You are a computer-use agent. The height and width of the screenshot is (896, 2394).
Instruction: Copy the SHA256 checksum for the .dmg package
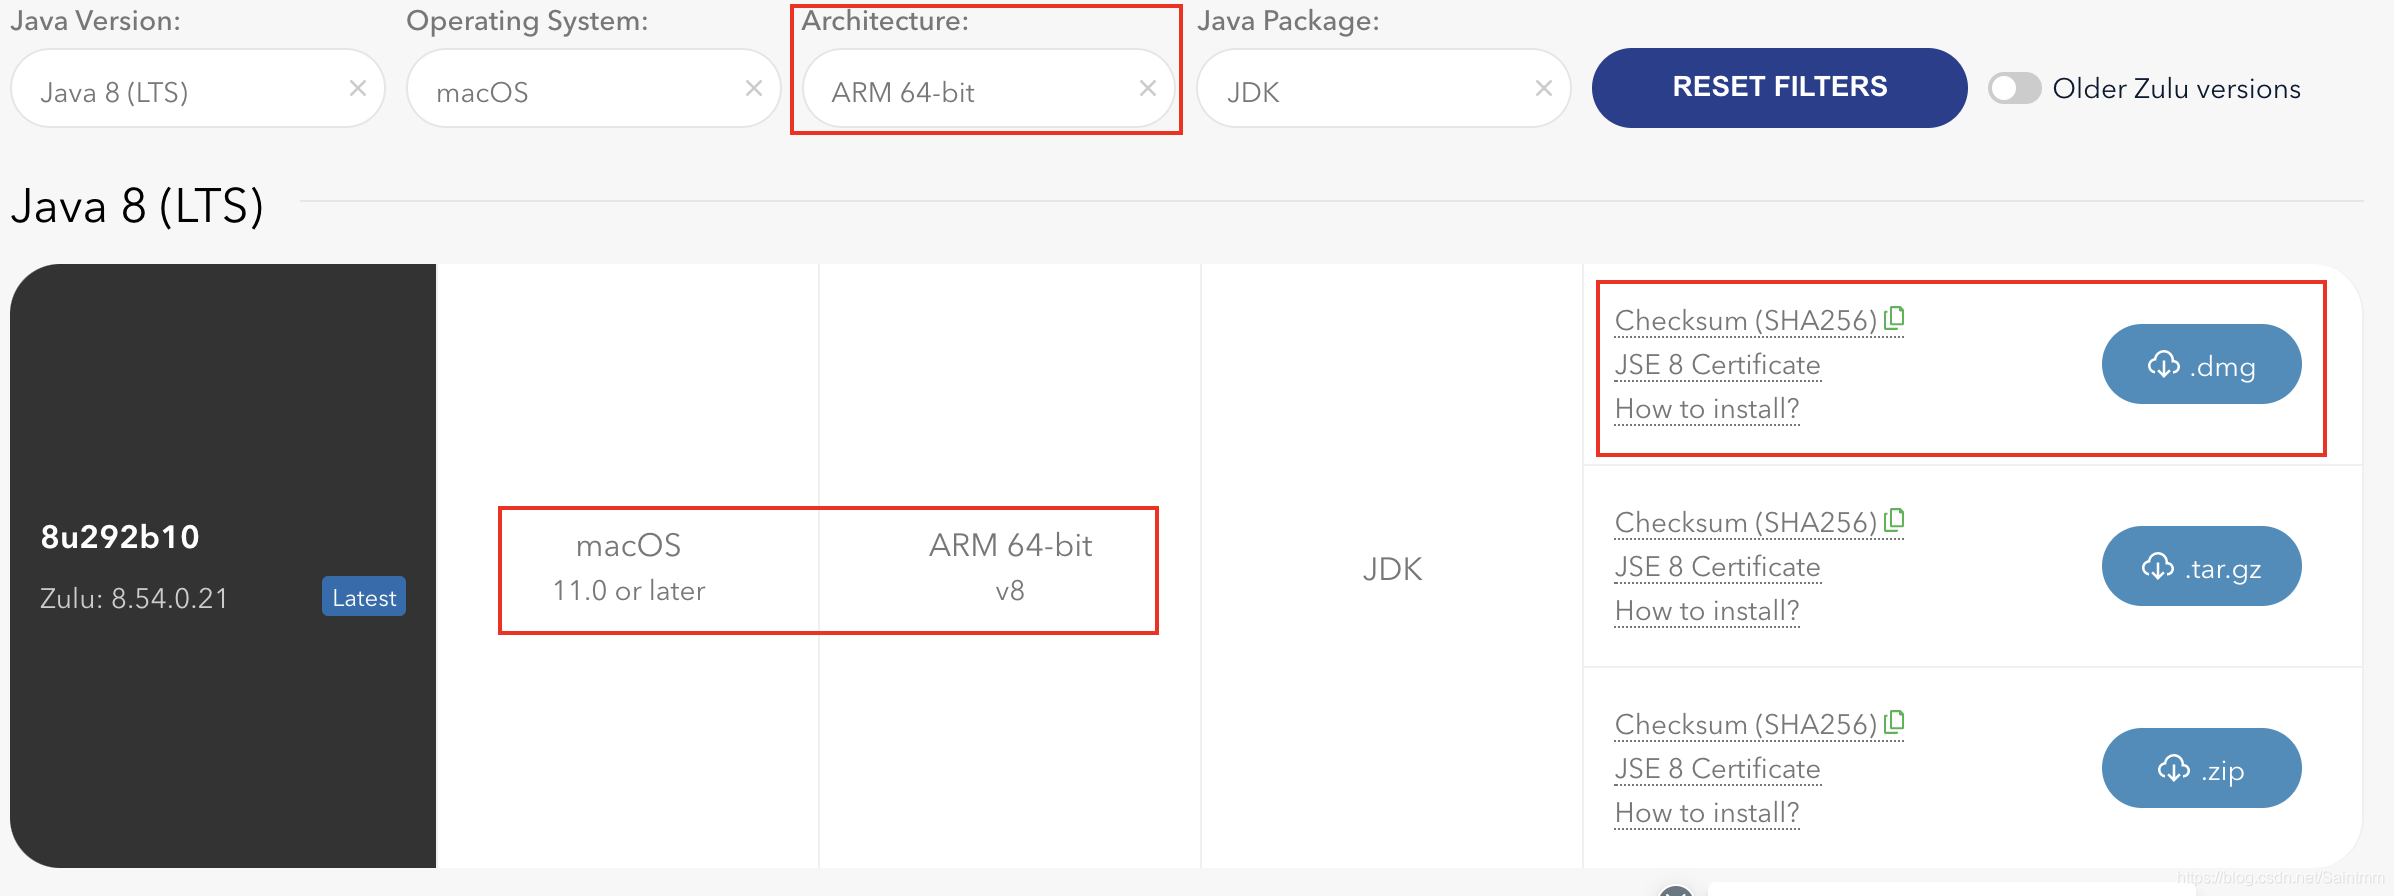tap(1895, 318)
